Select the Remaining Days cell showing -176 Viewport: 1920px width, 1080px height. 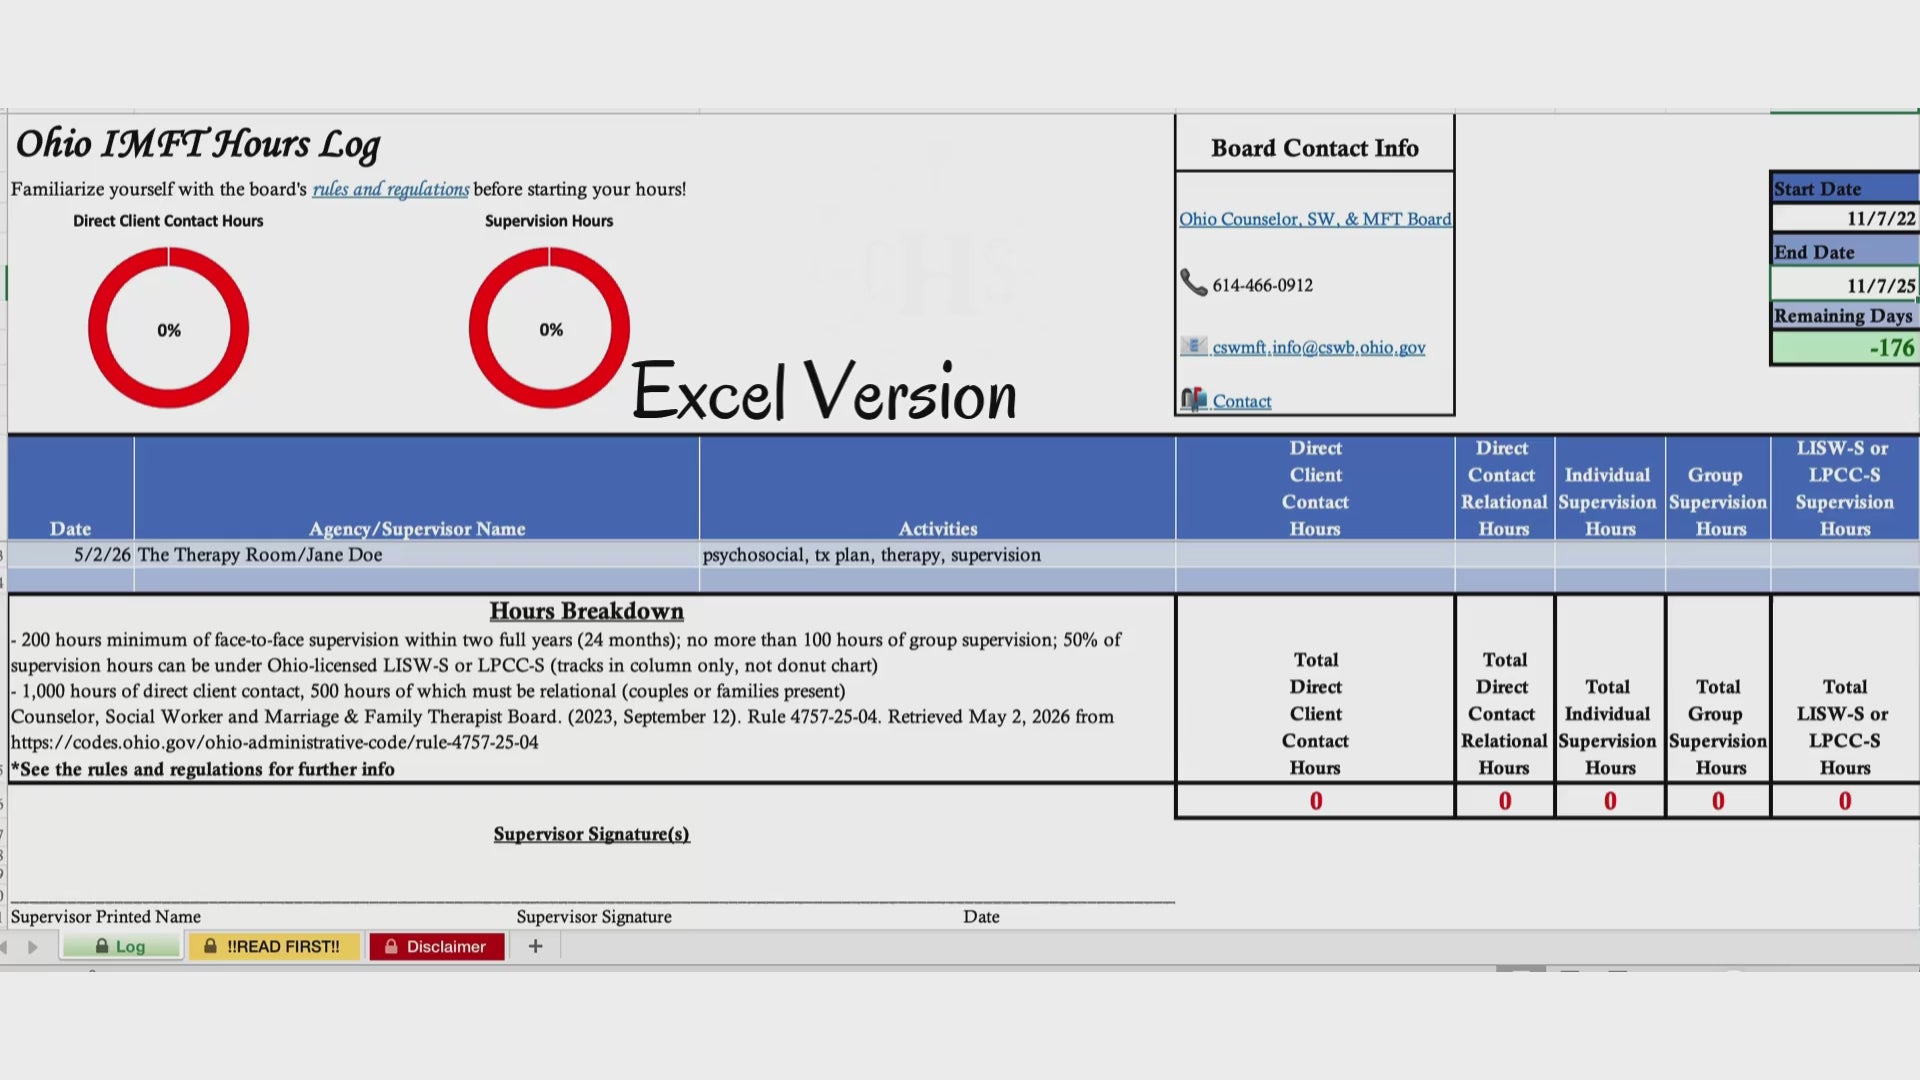pos(1845,347)
